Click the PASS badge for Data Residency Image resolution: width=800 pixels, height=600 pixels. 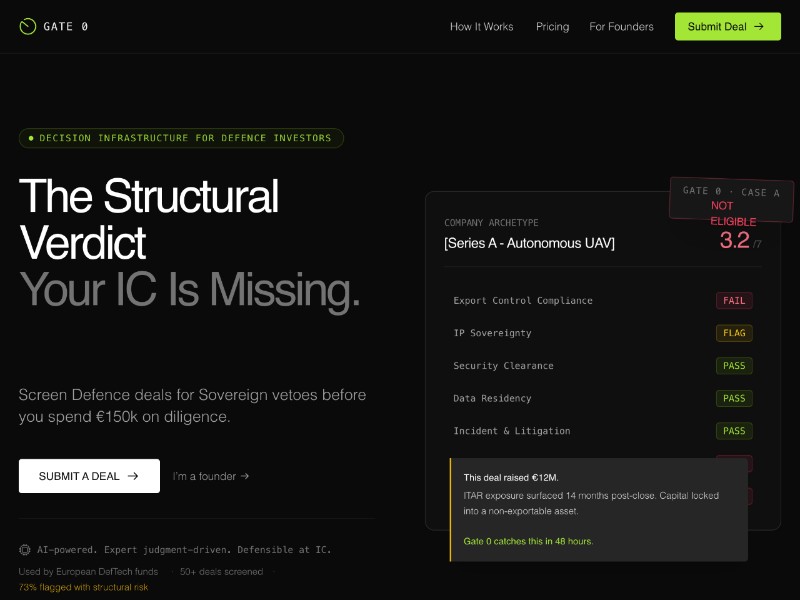[734, 398]
